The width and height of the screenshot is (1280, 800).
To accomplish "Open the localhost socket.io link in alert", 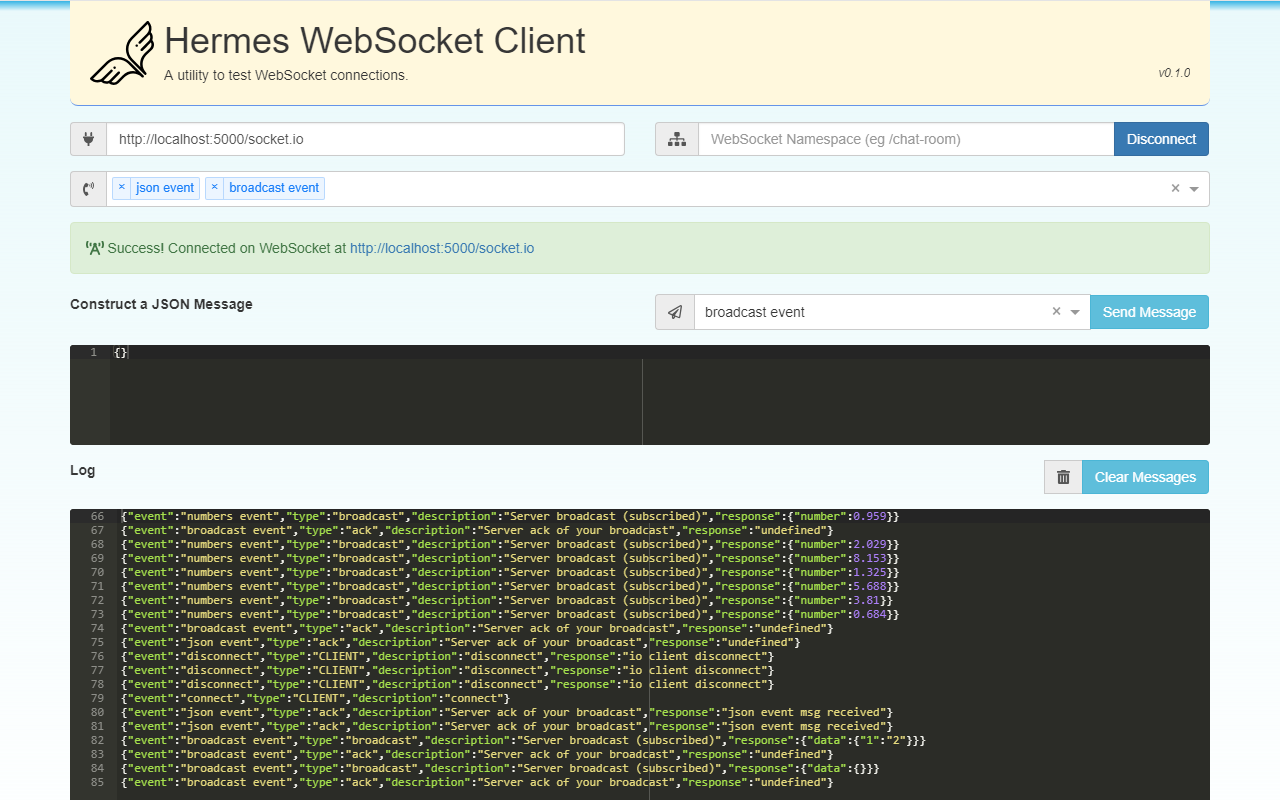I will (442, 248).
